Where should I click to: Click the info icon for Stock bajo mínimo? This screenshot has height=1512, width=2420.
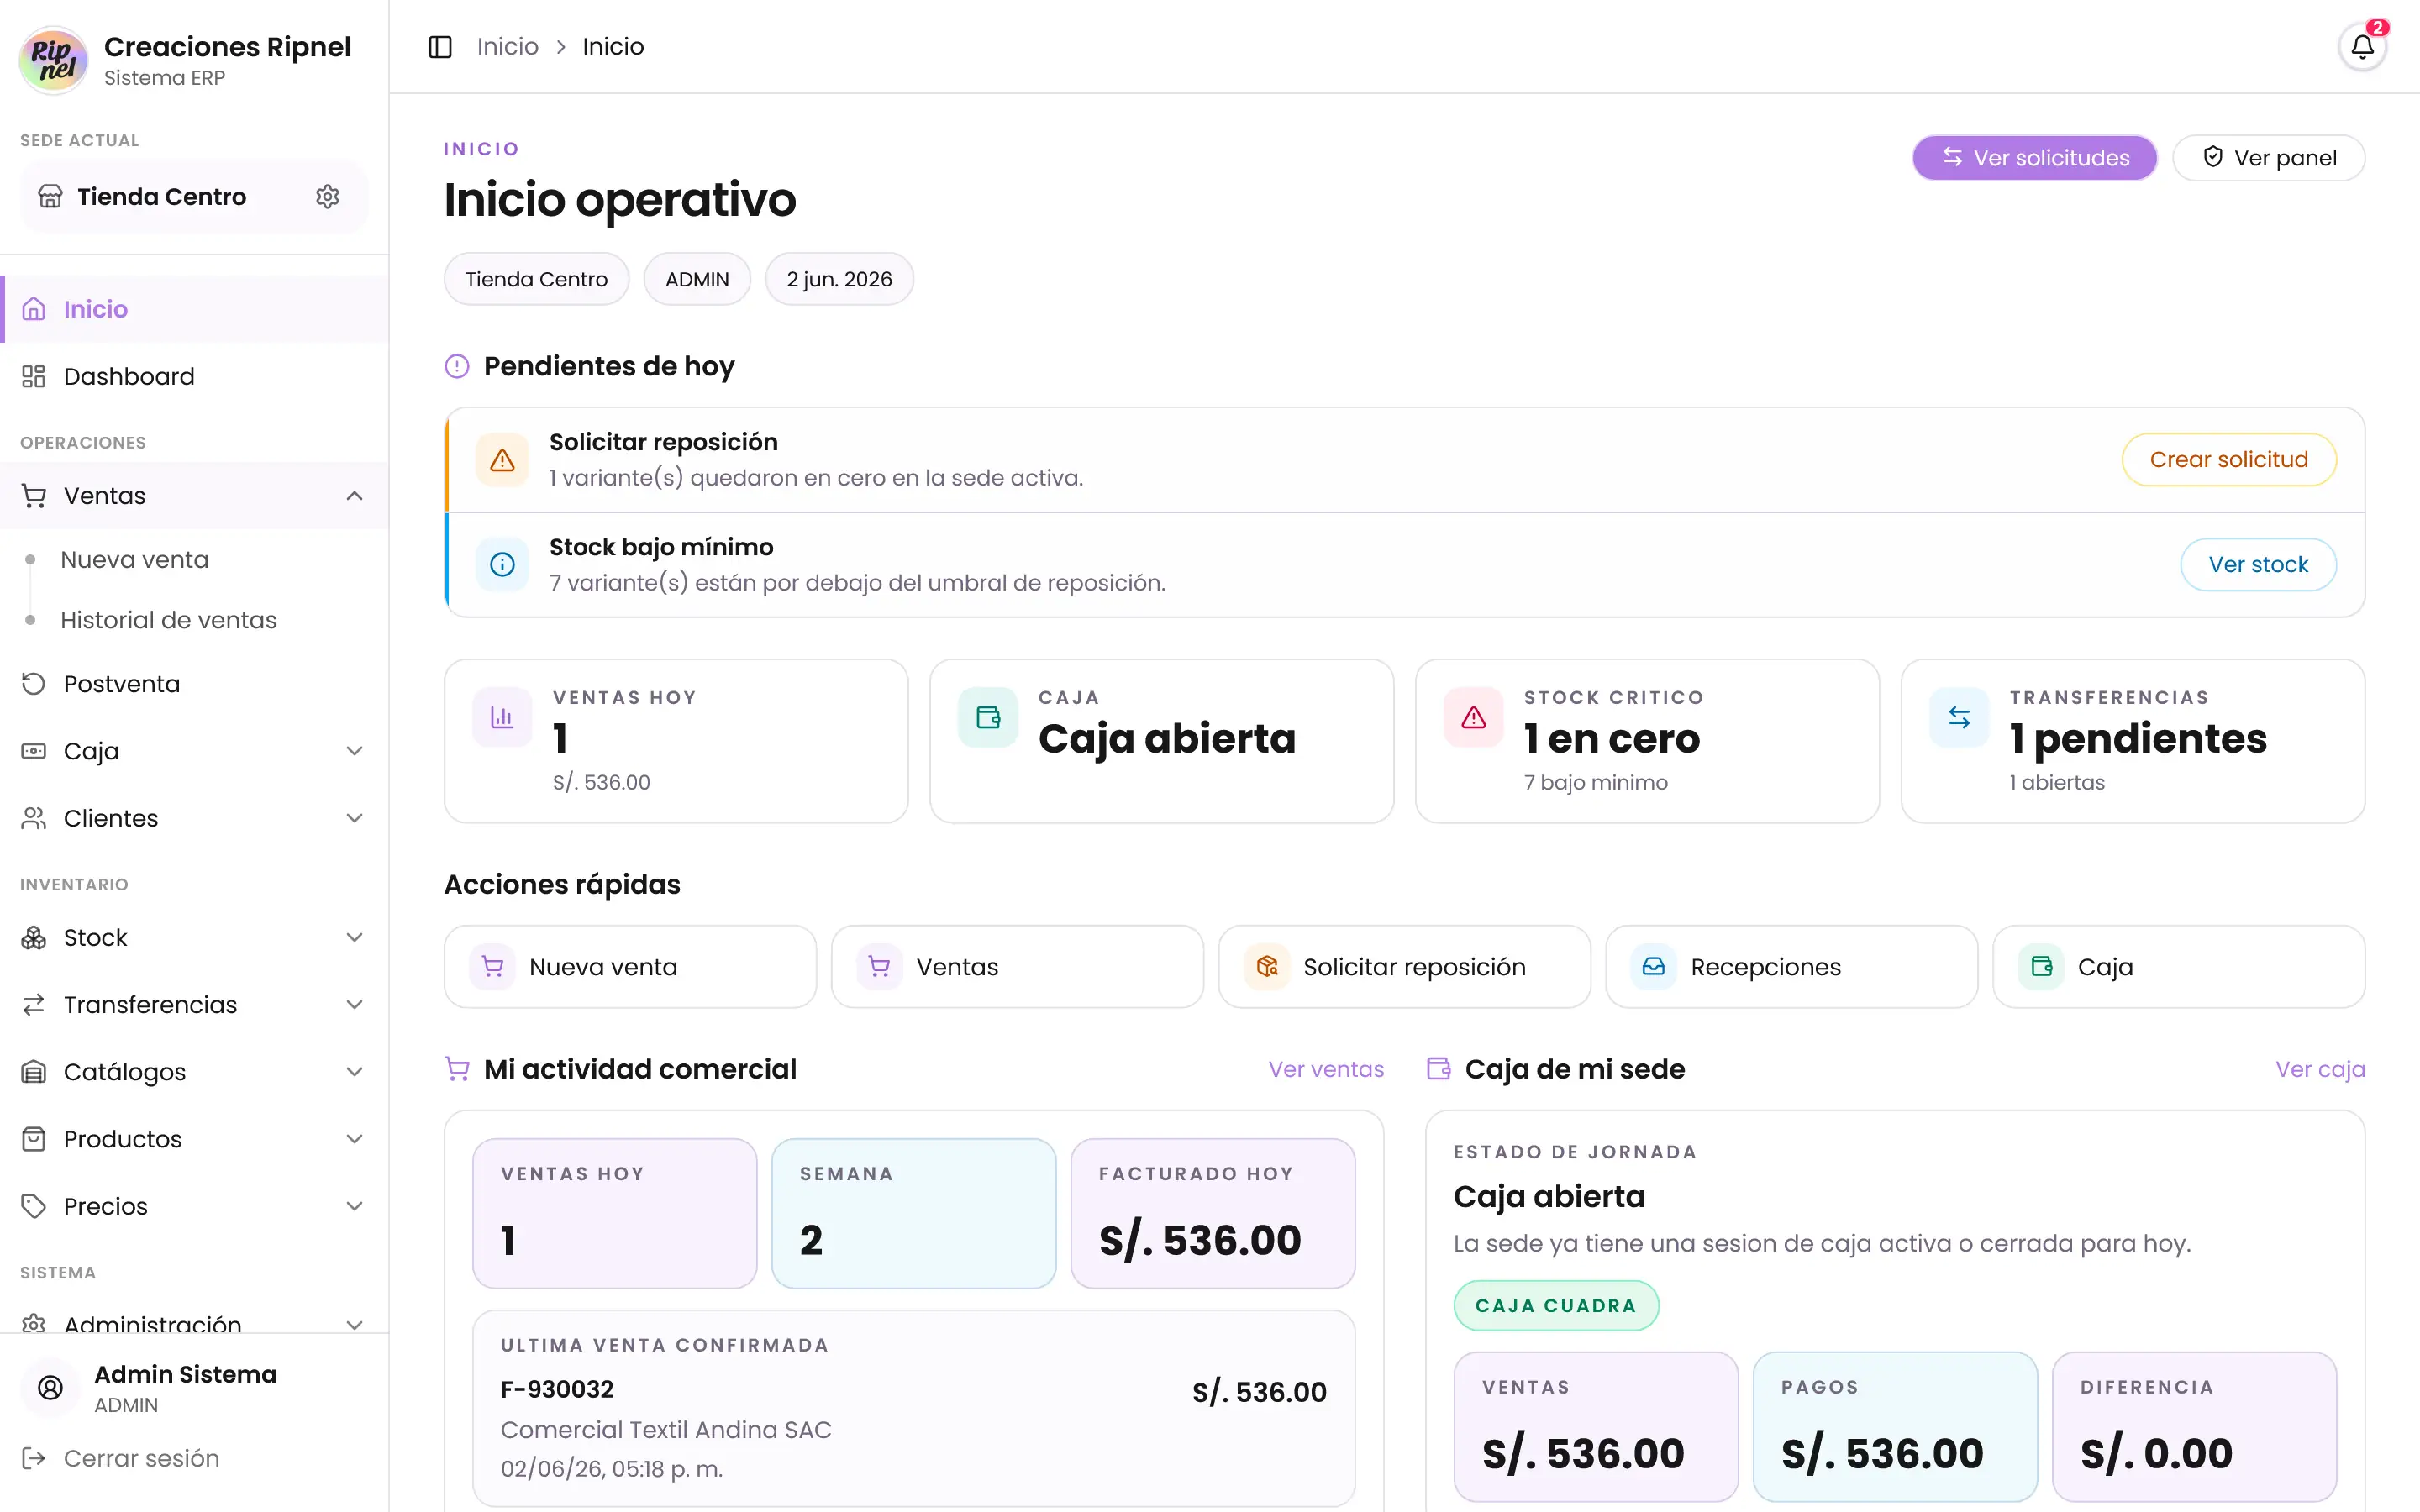pyautogui.click(x=502, y=564)
